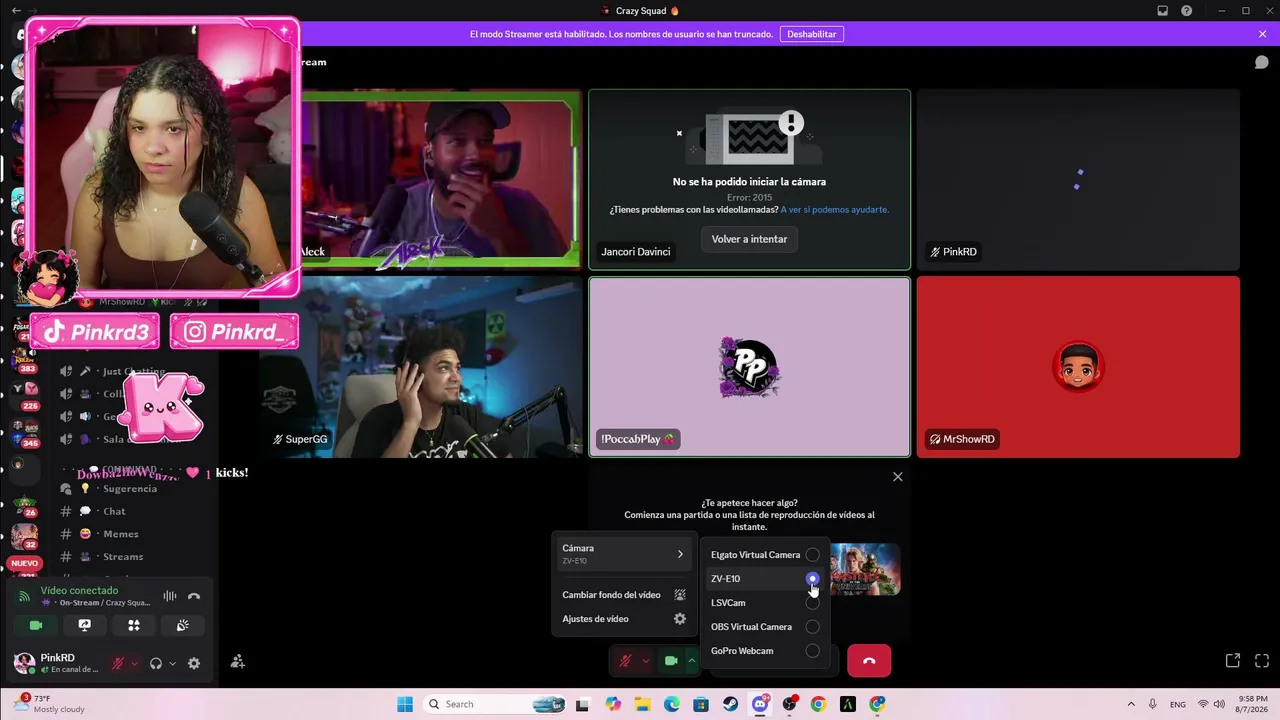Open the Chat channel
1280x720 pixels.
point(114,511)
